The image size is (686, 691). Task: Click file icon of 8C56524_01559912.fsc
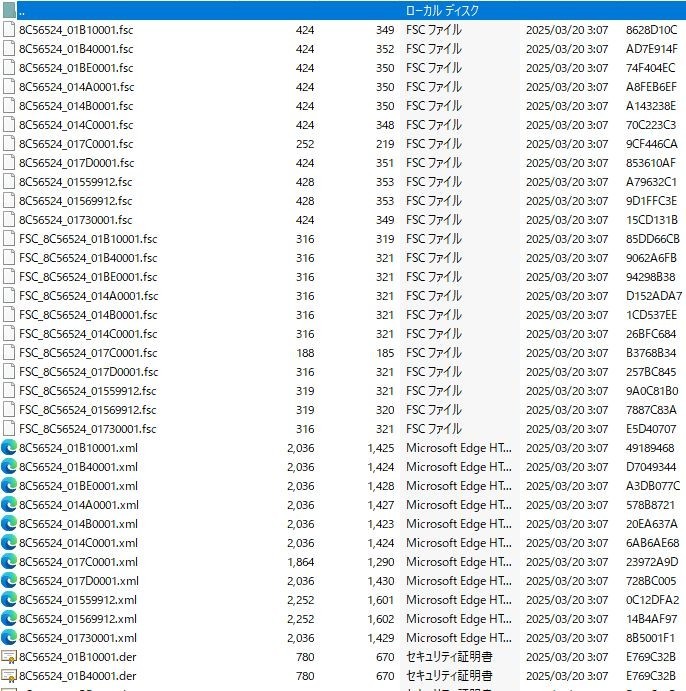tap(9, 182)
